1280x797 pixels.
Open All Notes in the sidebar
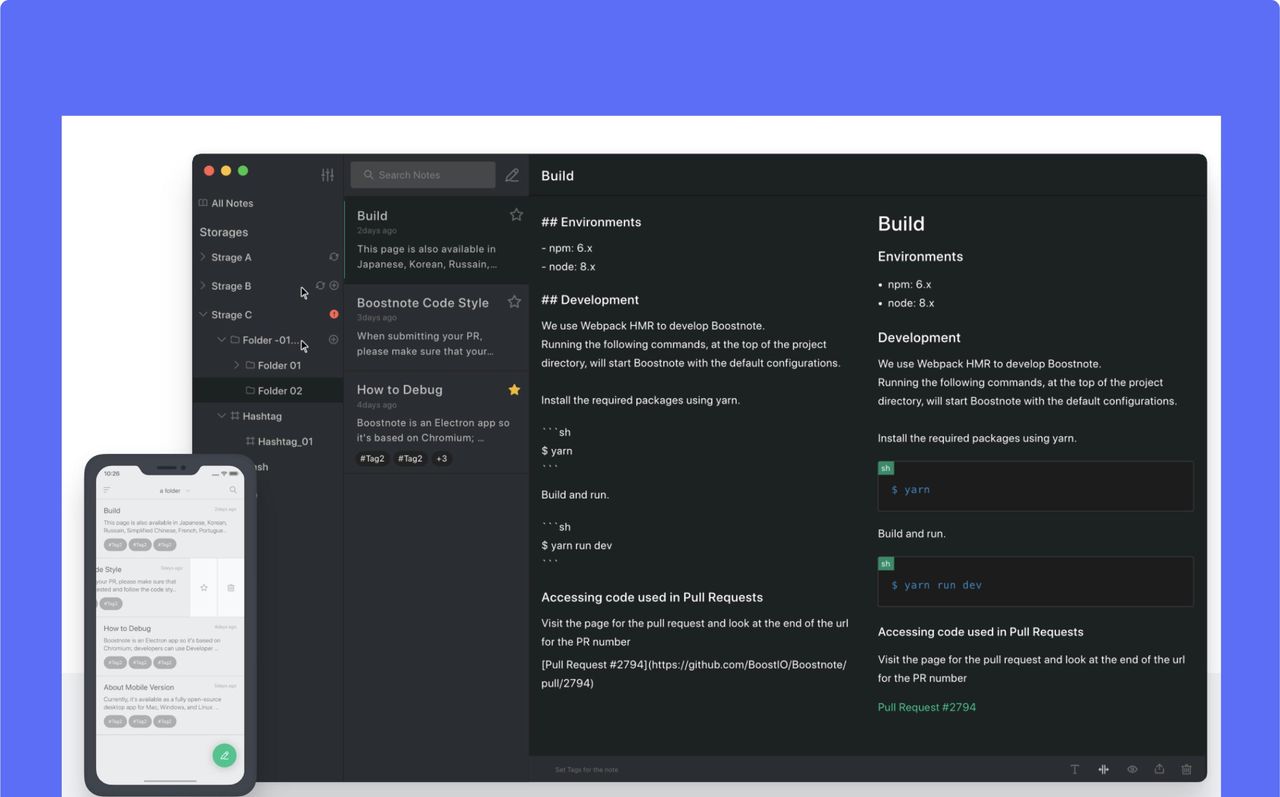[232, 203]
